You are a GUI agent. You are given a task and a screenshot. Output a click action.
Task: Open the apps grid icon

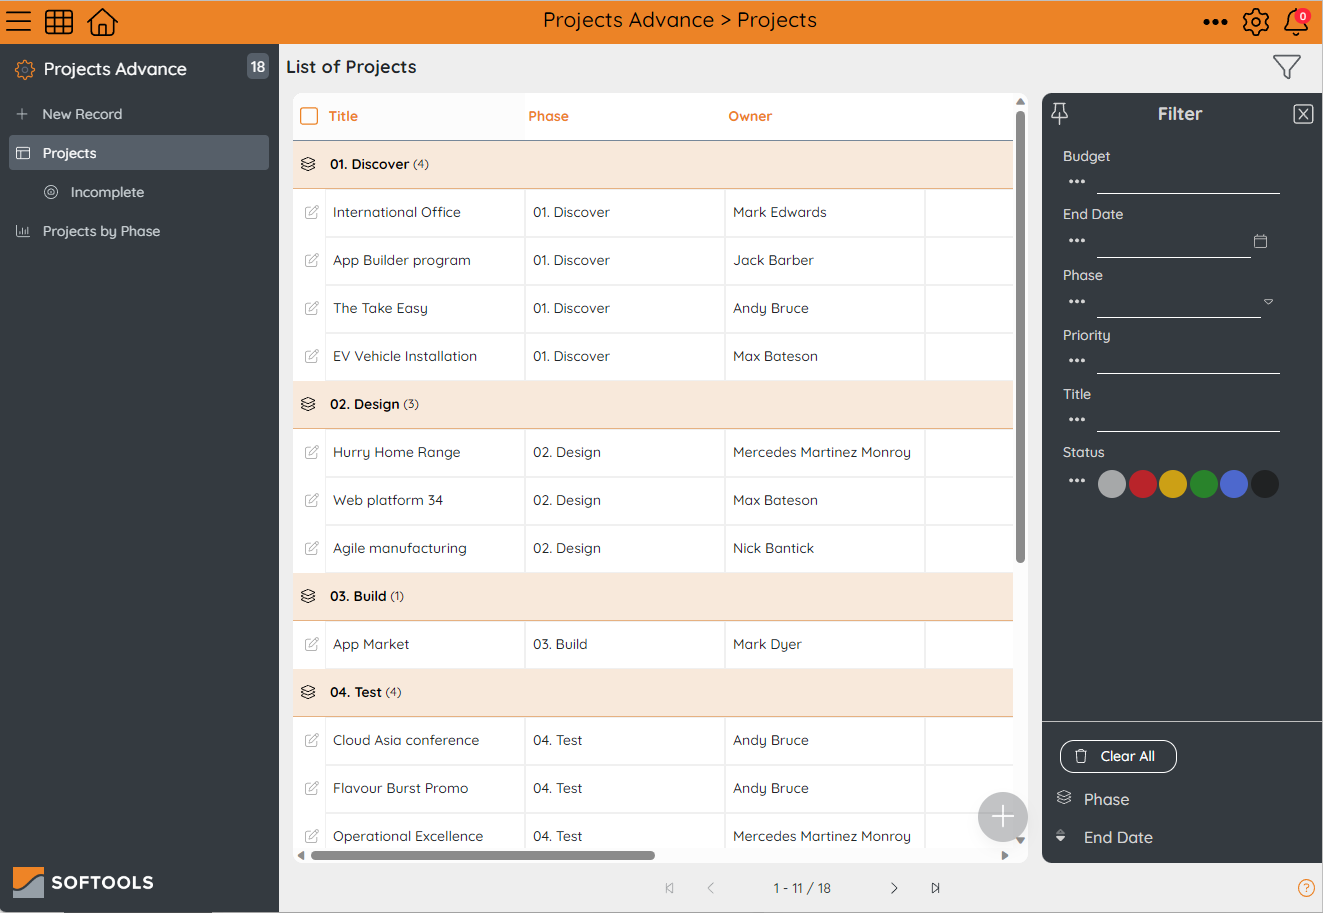click(x=59, y=21)
